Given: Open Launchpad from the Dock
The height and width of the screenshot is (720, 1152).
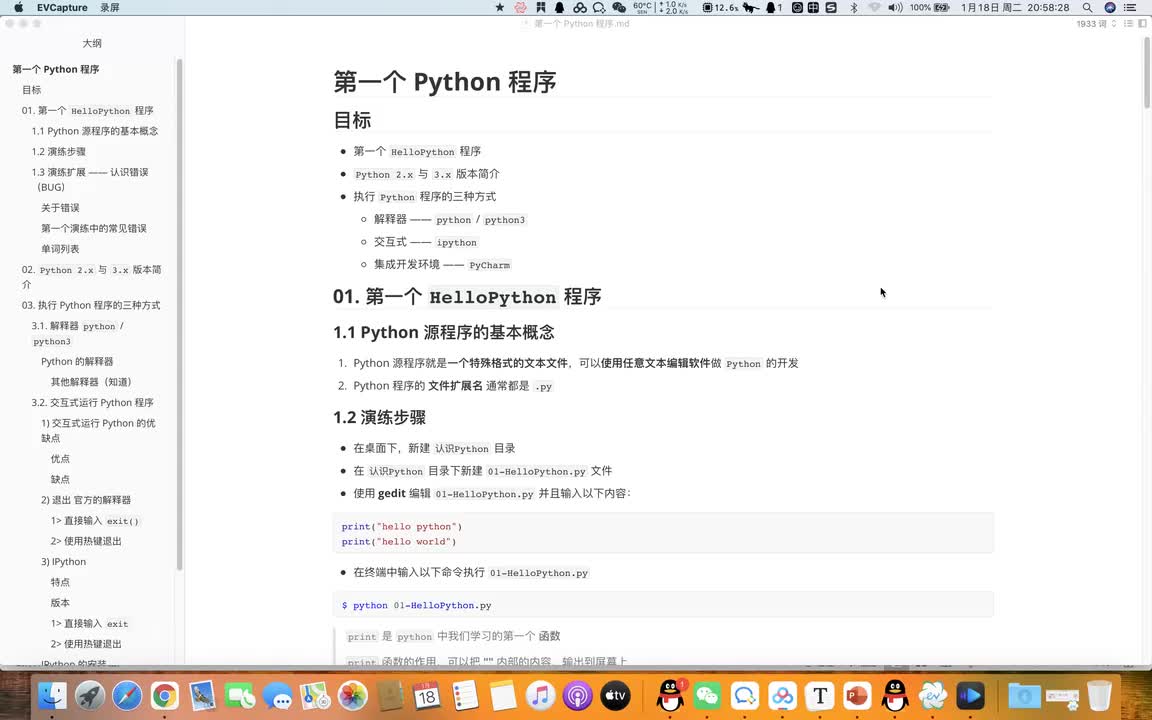Looking at the screenshot, I should coord(90,695).
